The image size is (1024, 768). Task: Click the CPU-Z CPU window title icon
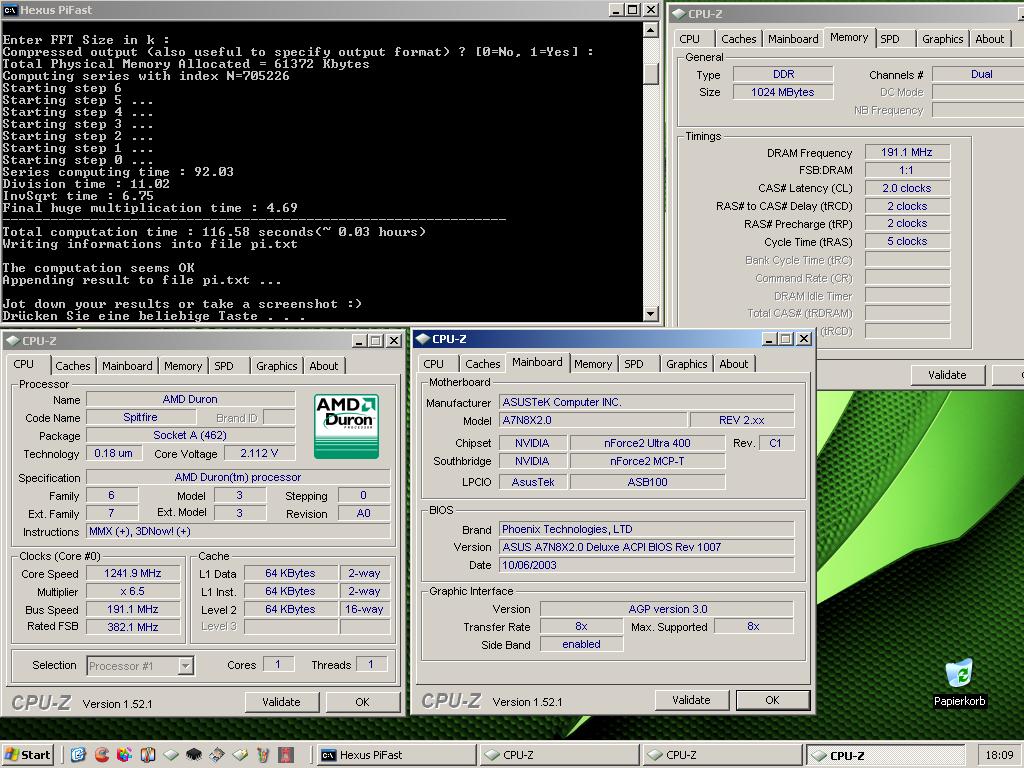tap(12, 341)
